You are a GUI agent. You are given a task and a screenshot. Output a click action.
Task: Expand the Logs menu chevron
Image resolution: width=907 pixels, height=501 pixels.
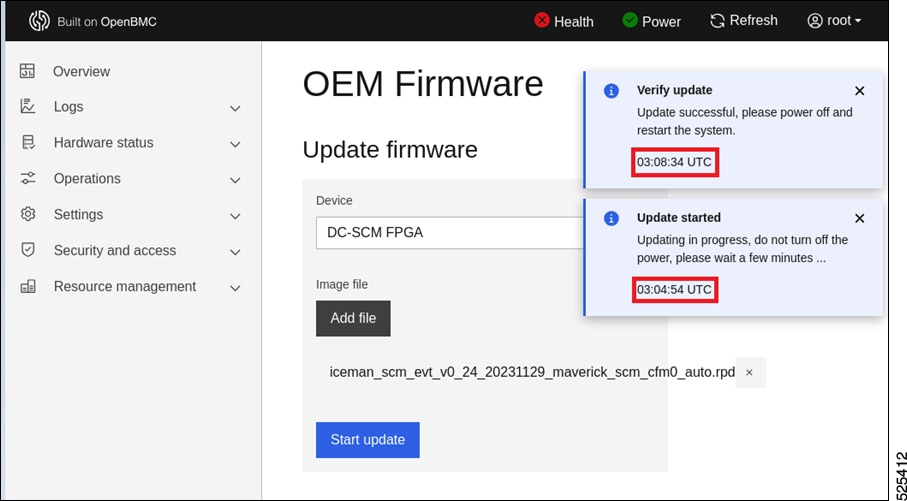tap(236, 108)
